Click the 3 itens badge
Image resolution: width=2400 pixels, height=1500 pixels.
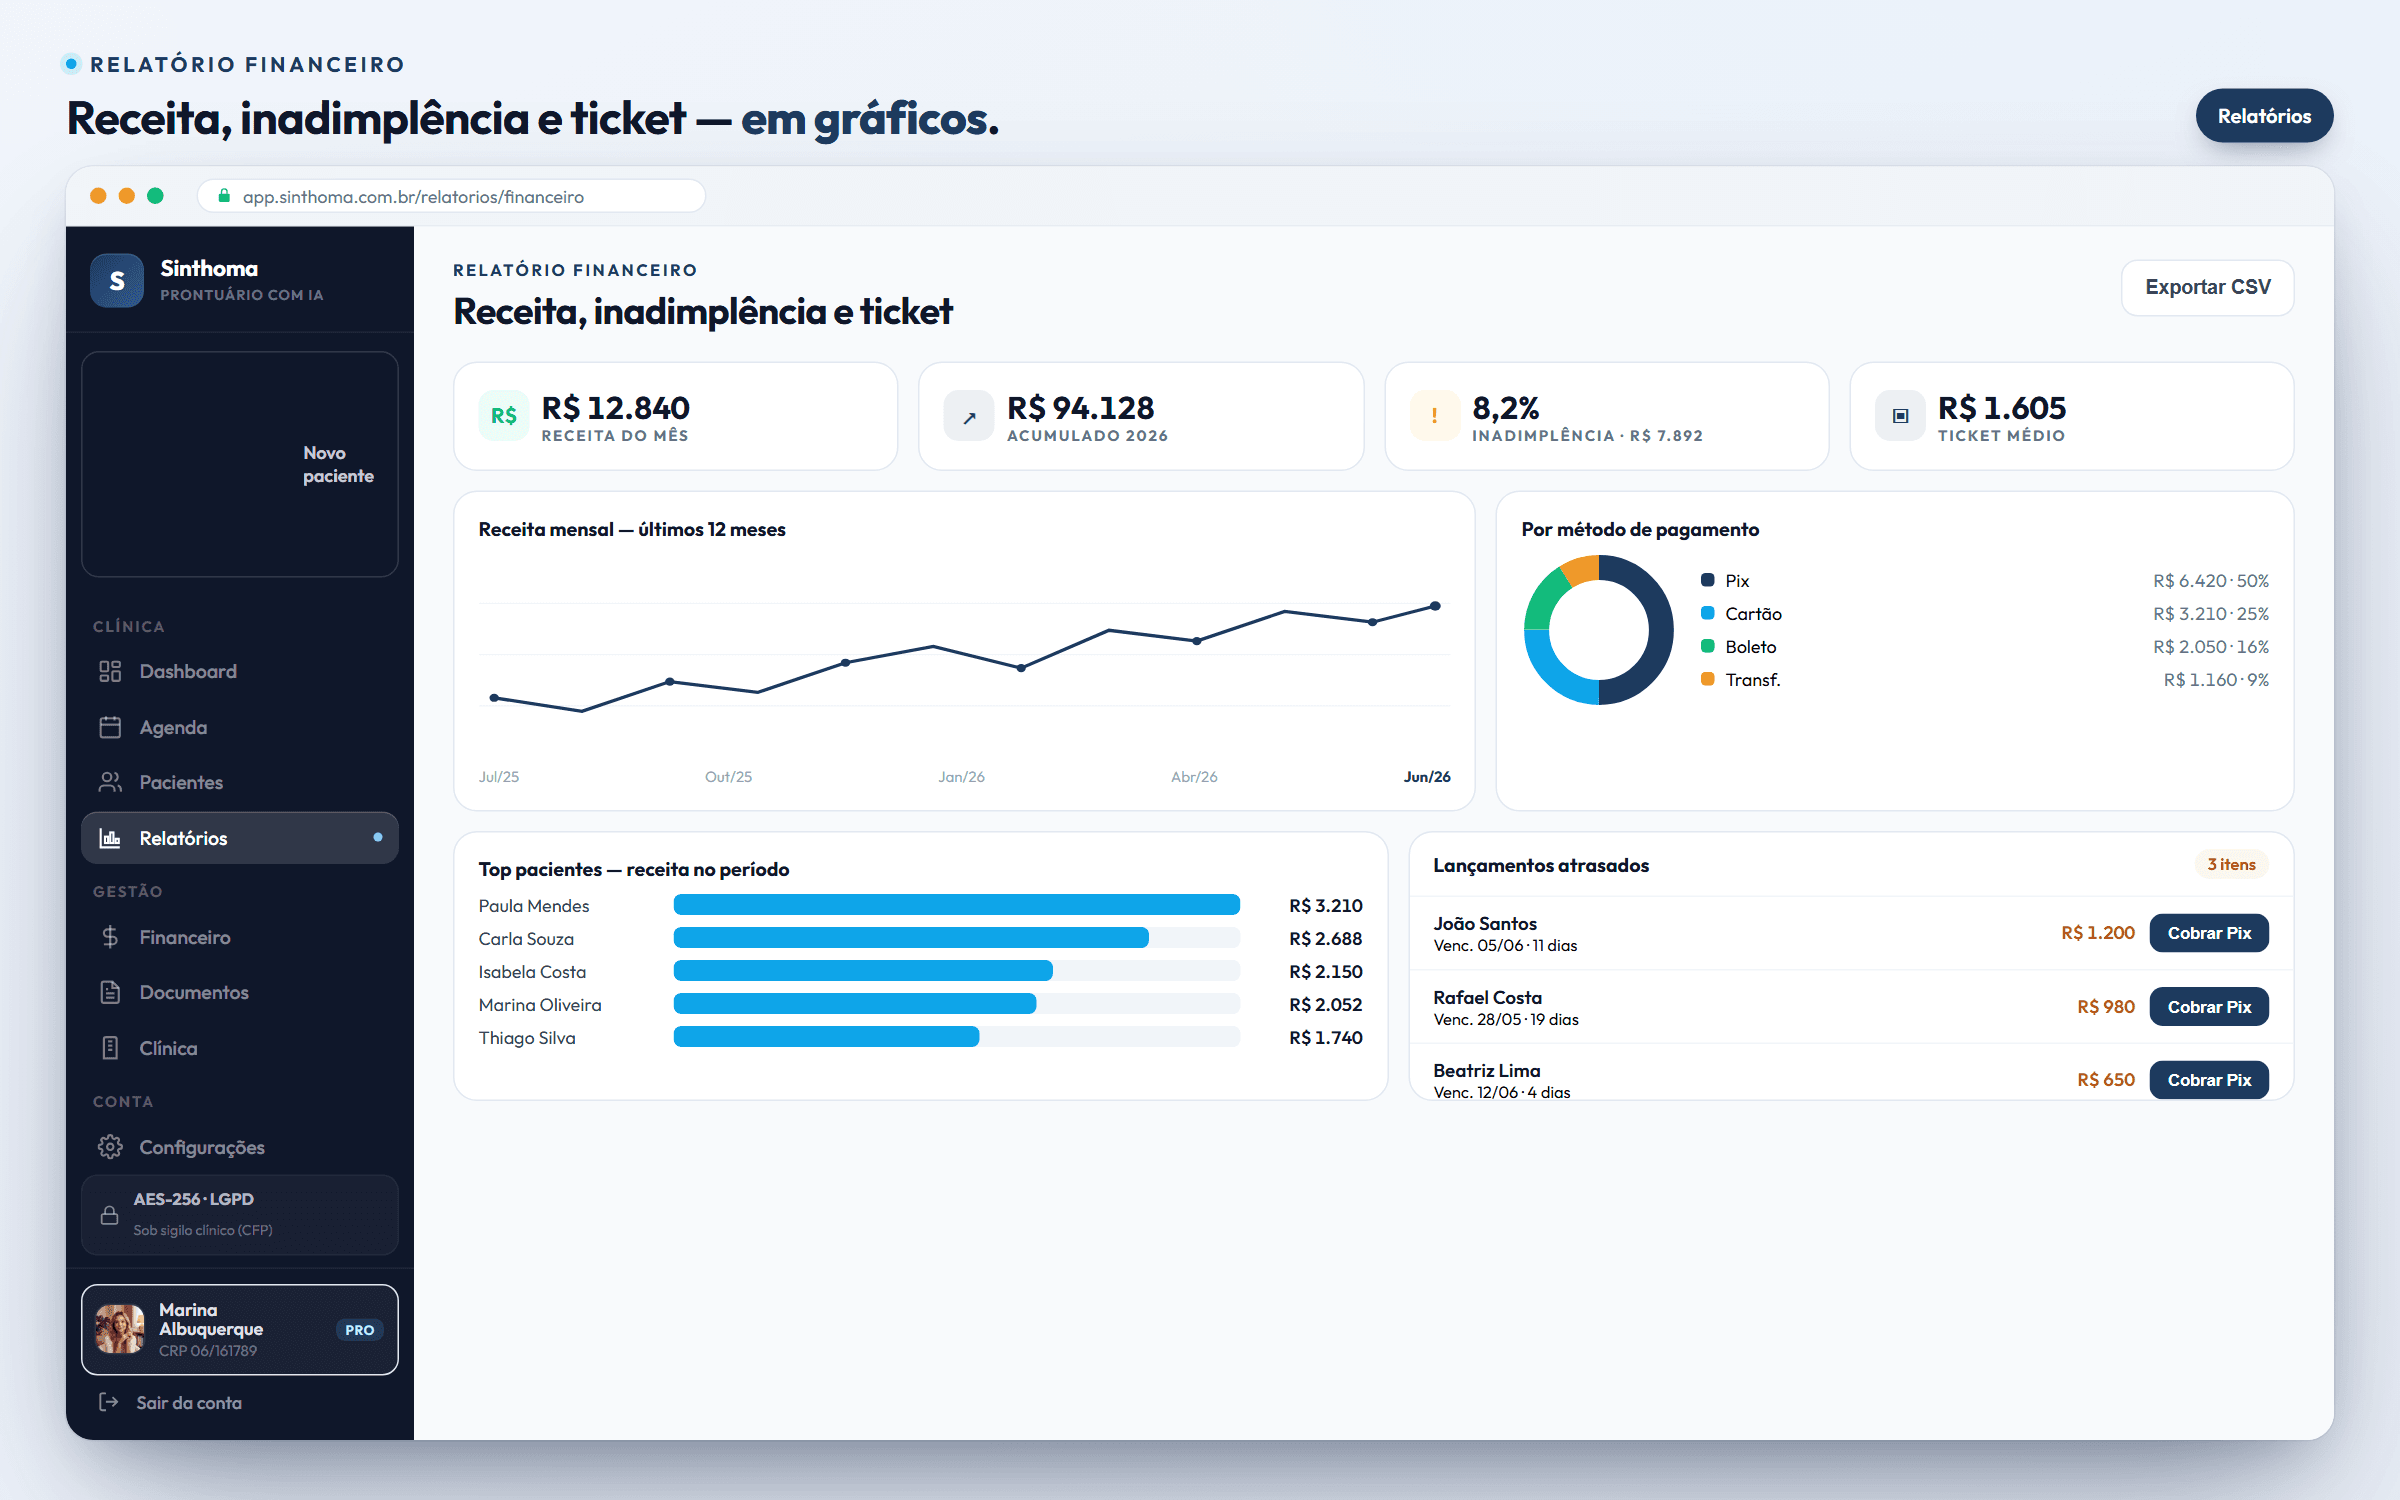click(x=2231, y=864)
